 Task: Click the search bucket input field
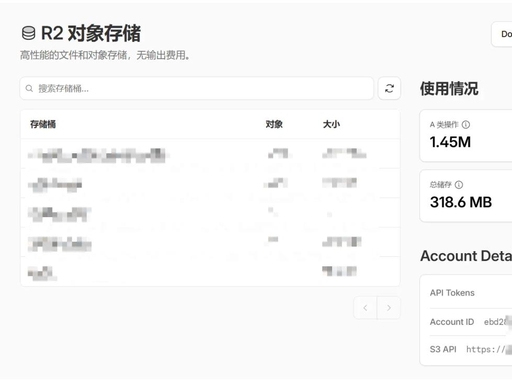[x=197, y=88]
